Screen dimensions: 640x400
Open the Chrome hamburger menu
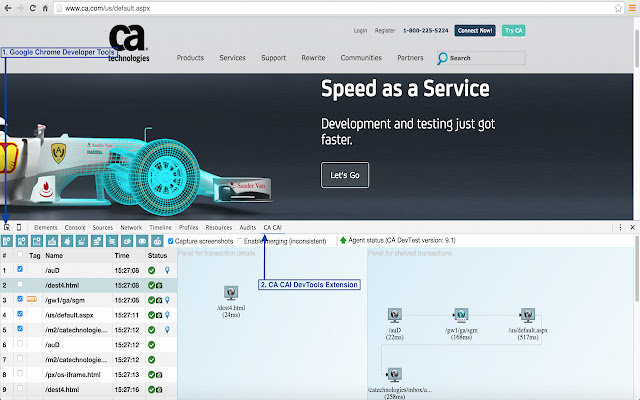point(632,8)
